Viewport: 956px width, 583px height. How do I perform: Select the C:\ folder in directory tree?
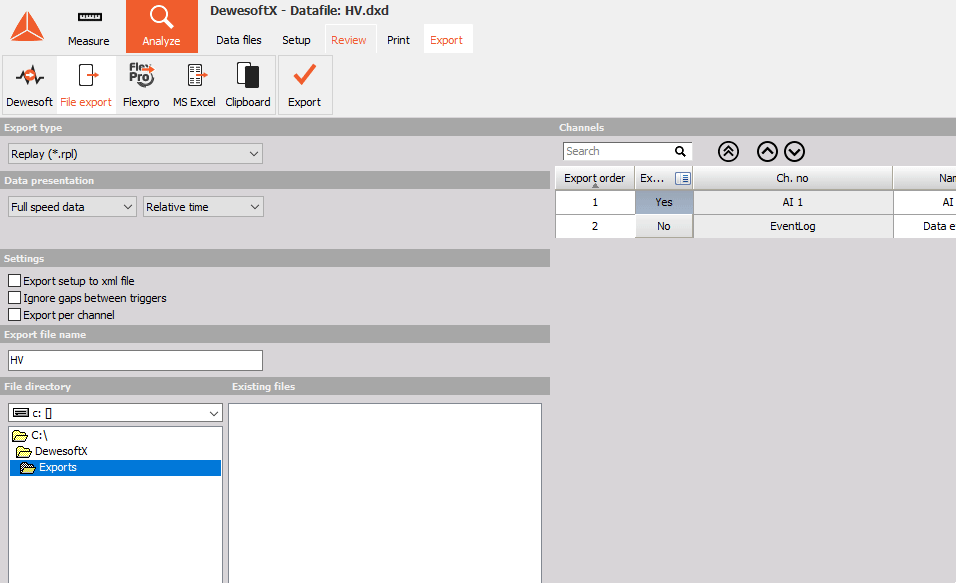pos(39,435)
